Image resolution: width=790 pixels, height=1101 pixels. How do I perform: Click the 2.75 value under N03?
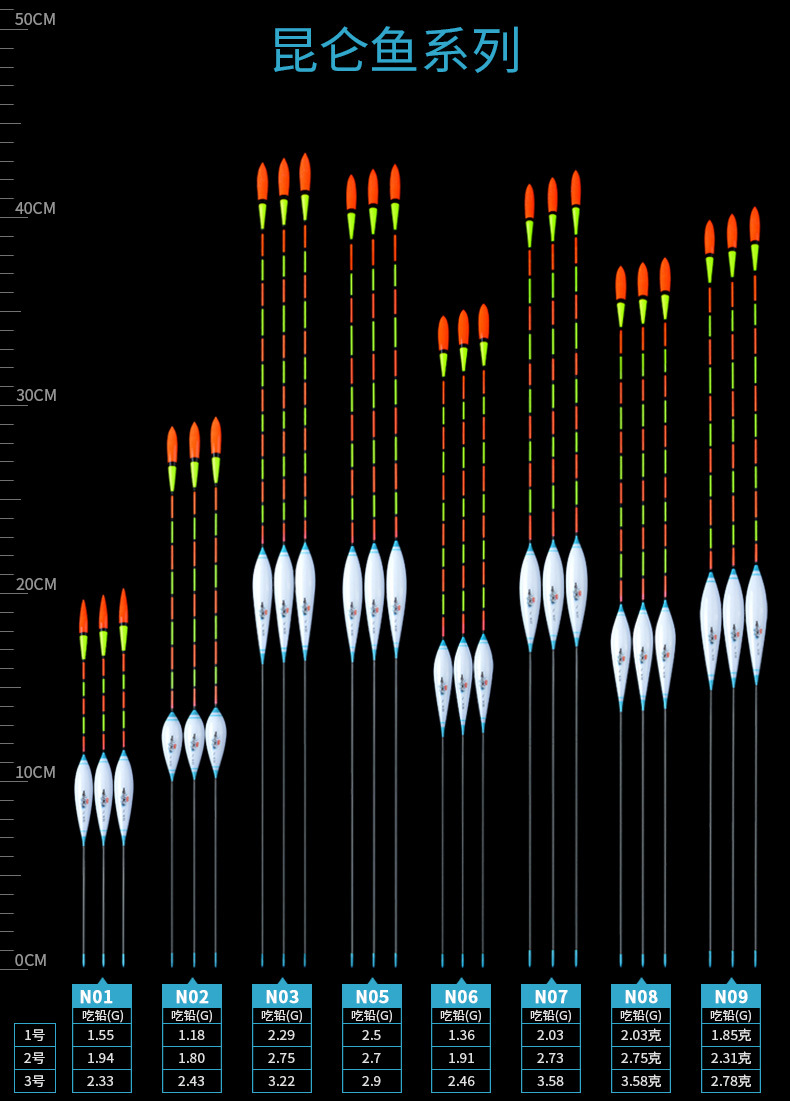point(282,1058)
